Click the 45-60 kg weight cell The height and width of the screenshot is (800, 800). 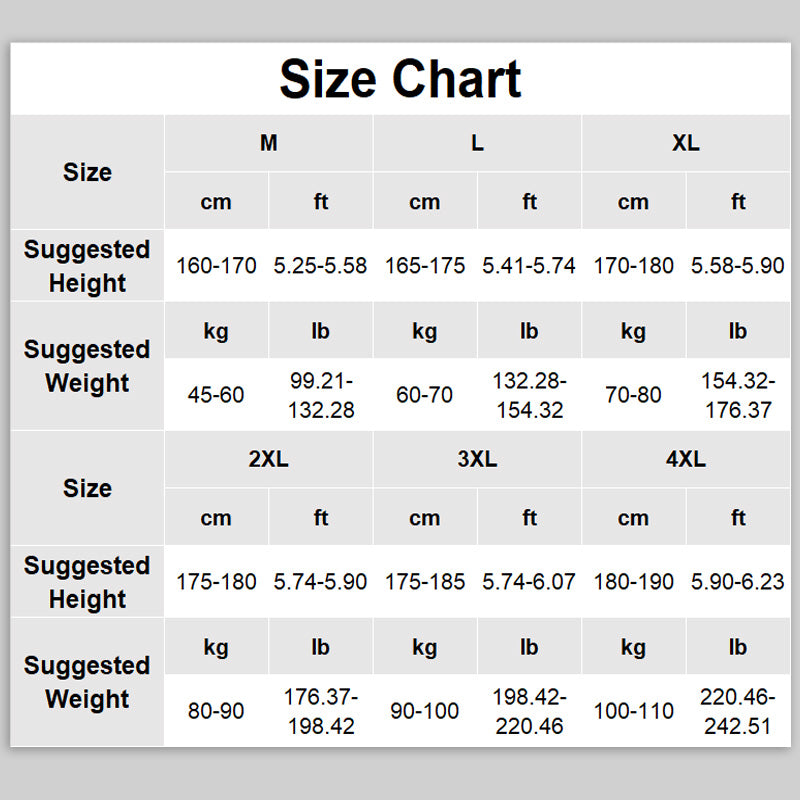pos(216,395)
